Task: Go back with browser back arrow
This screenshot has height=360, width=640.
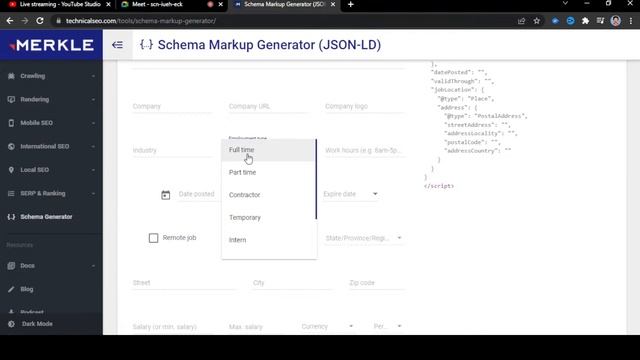Action: point(10,21)
